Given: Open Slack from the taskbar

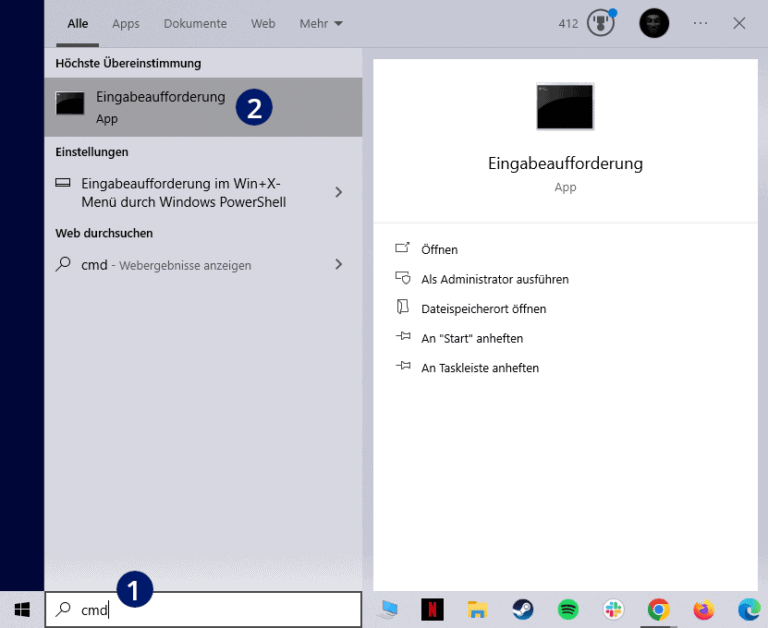Looking at the screenshot, I should [613, 609].
